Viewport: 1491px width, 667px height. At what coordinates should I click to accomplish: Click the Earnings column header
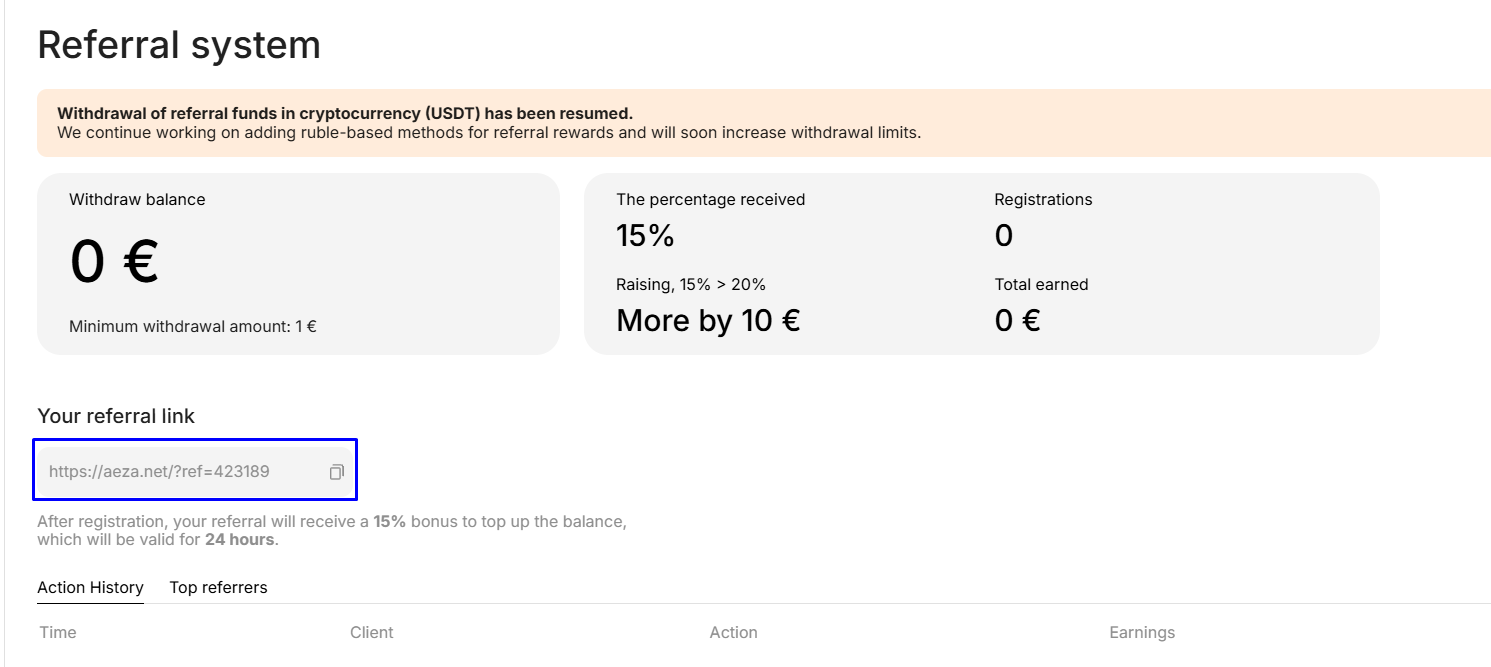(x=1141, y=632)
